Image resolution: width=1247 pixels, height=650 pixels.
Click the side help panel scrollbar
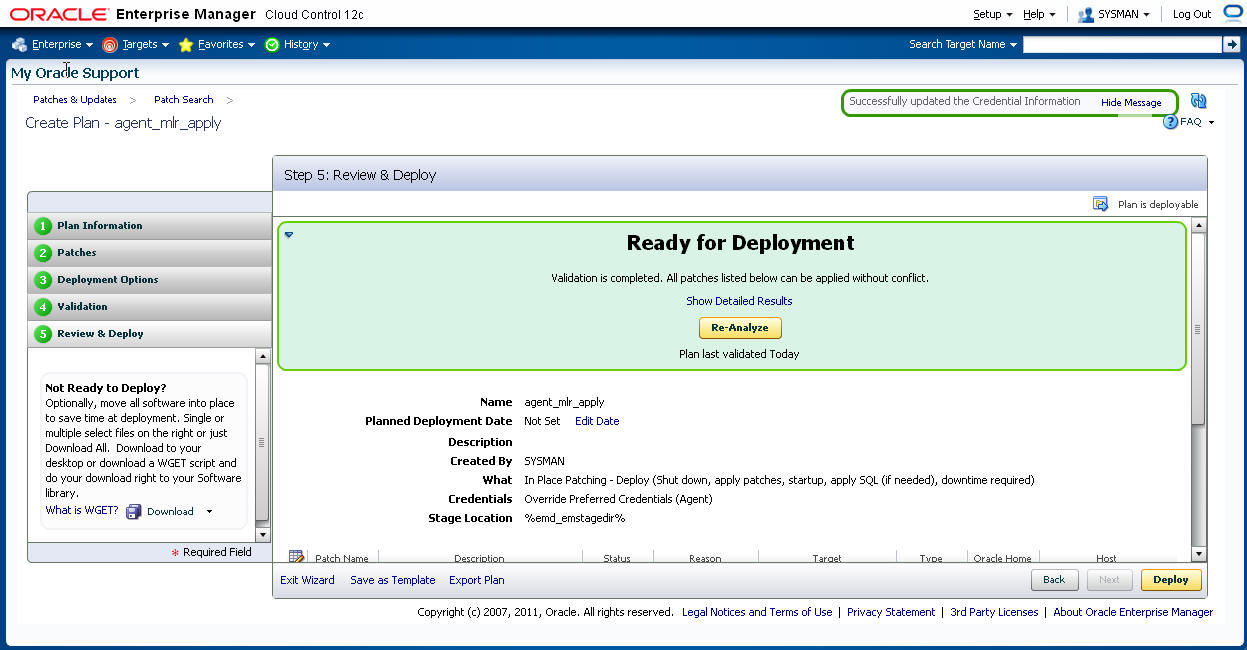(x=263, y=441)
